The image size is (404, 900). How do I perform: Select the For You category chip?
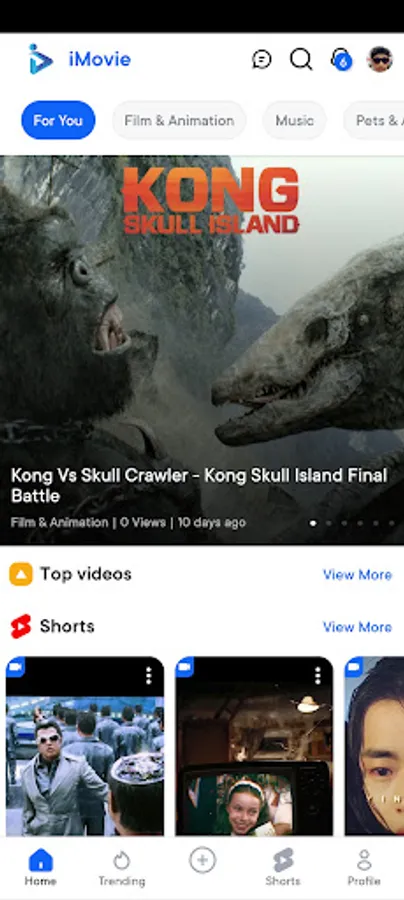pyautogui.click(x=58, y=120)
